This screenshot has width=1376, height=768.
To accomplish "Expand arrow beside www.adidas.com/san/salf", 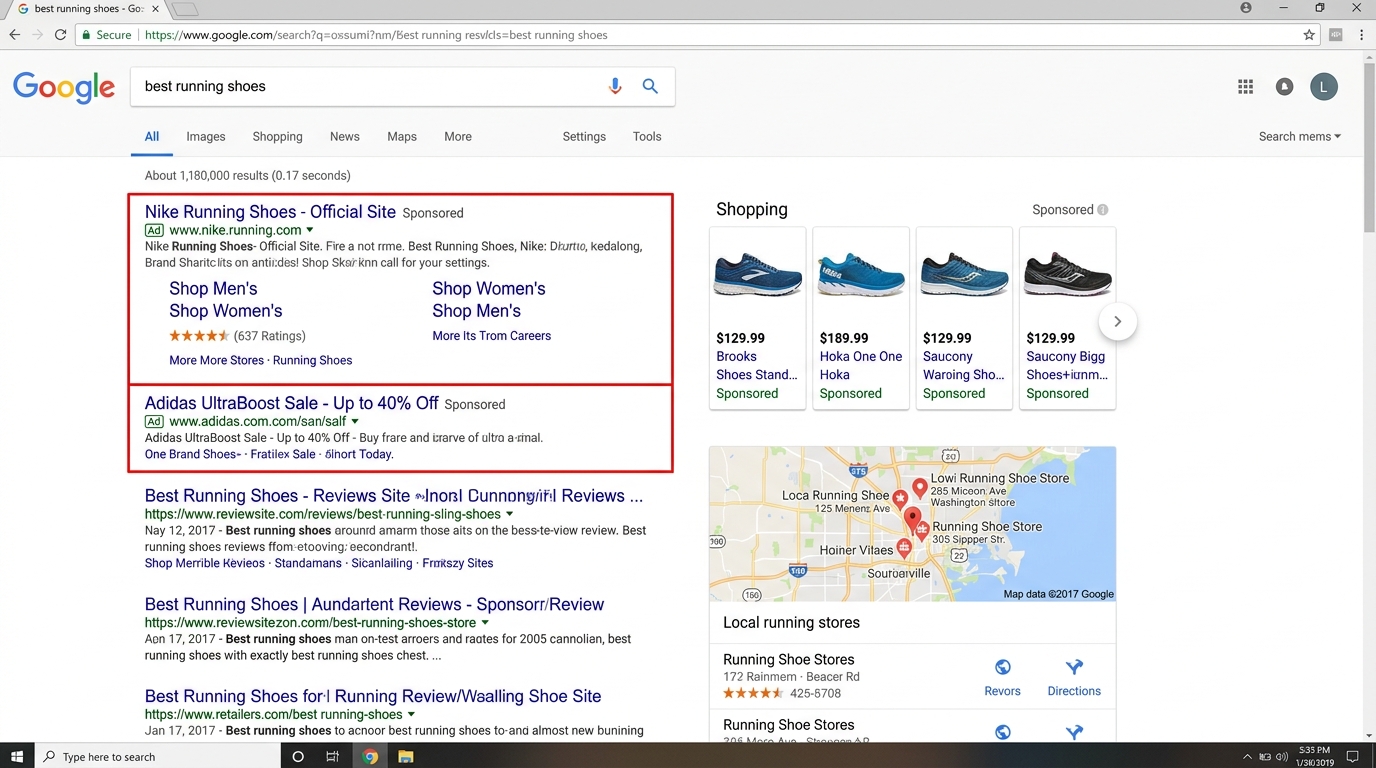I will [x=355, y=422].
